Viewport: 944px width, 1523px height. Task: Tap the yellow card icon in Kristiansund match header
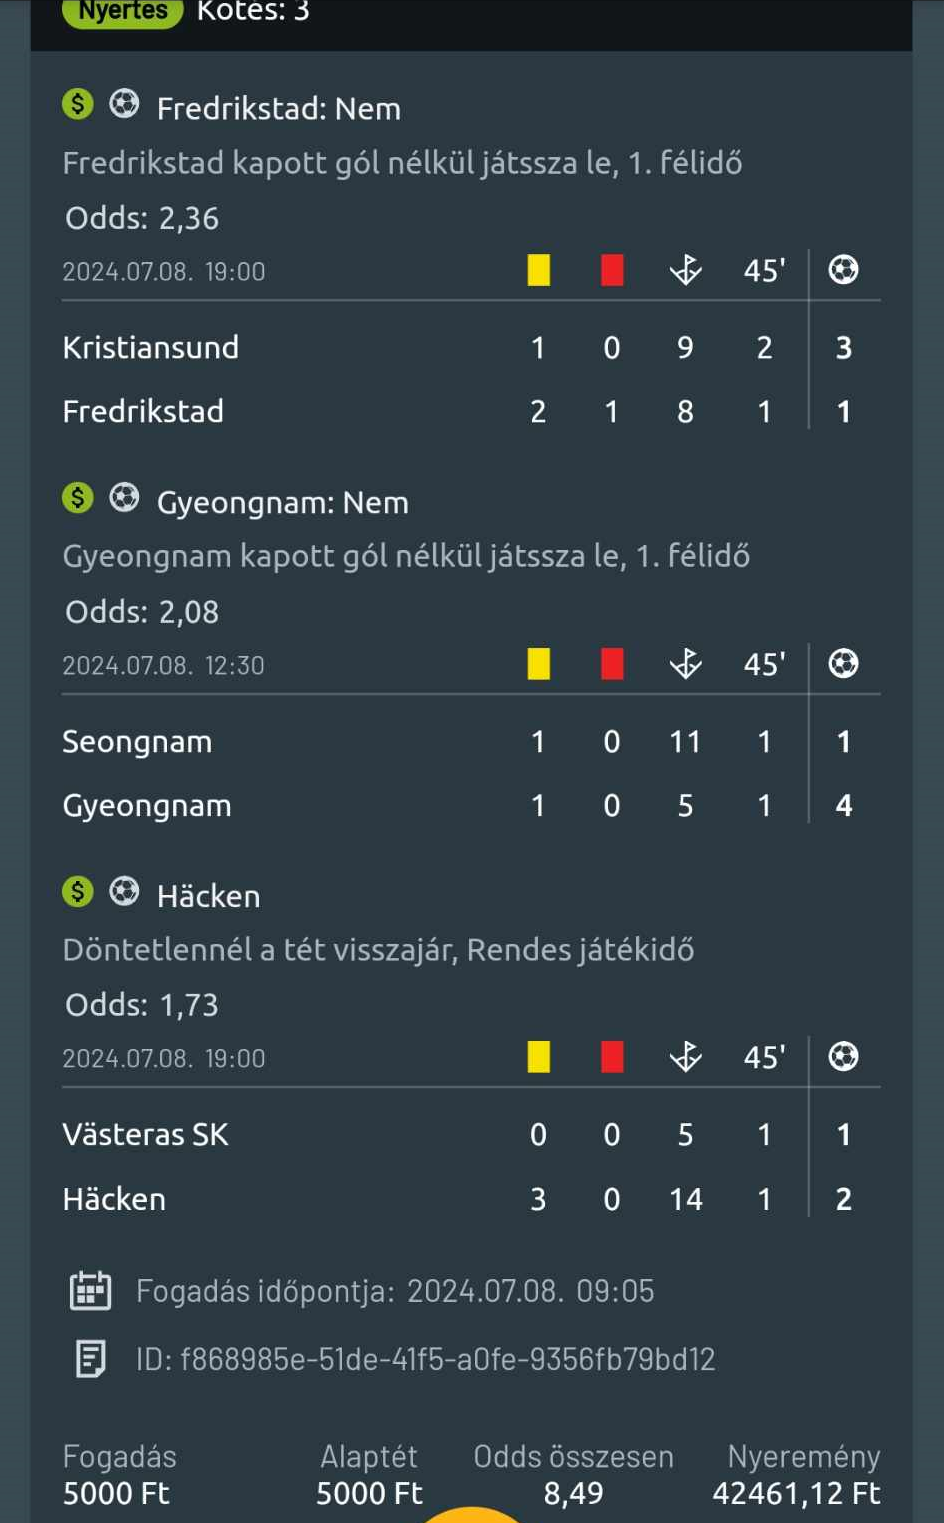click(539, 270)
